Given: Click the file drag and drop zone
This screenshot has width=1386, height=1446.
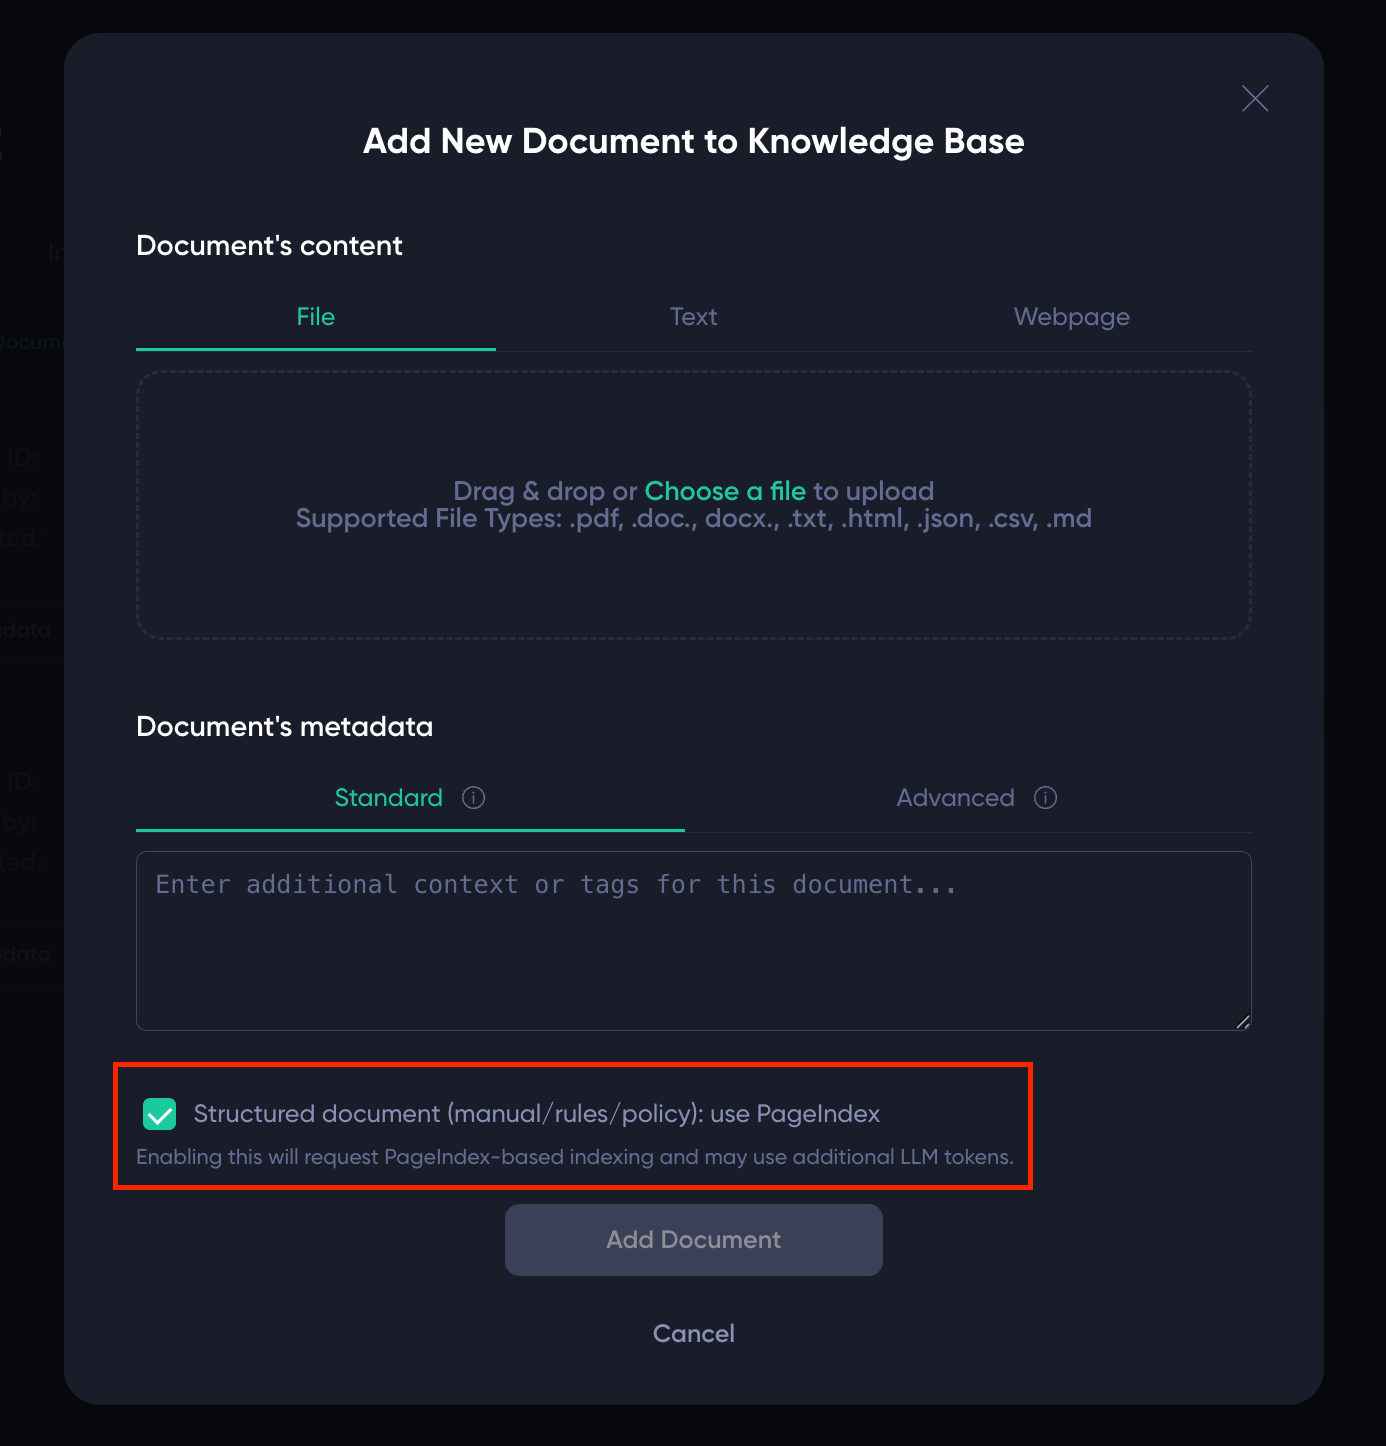Looking at the screenshot, I should pos(694,505).
